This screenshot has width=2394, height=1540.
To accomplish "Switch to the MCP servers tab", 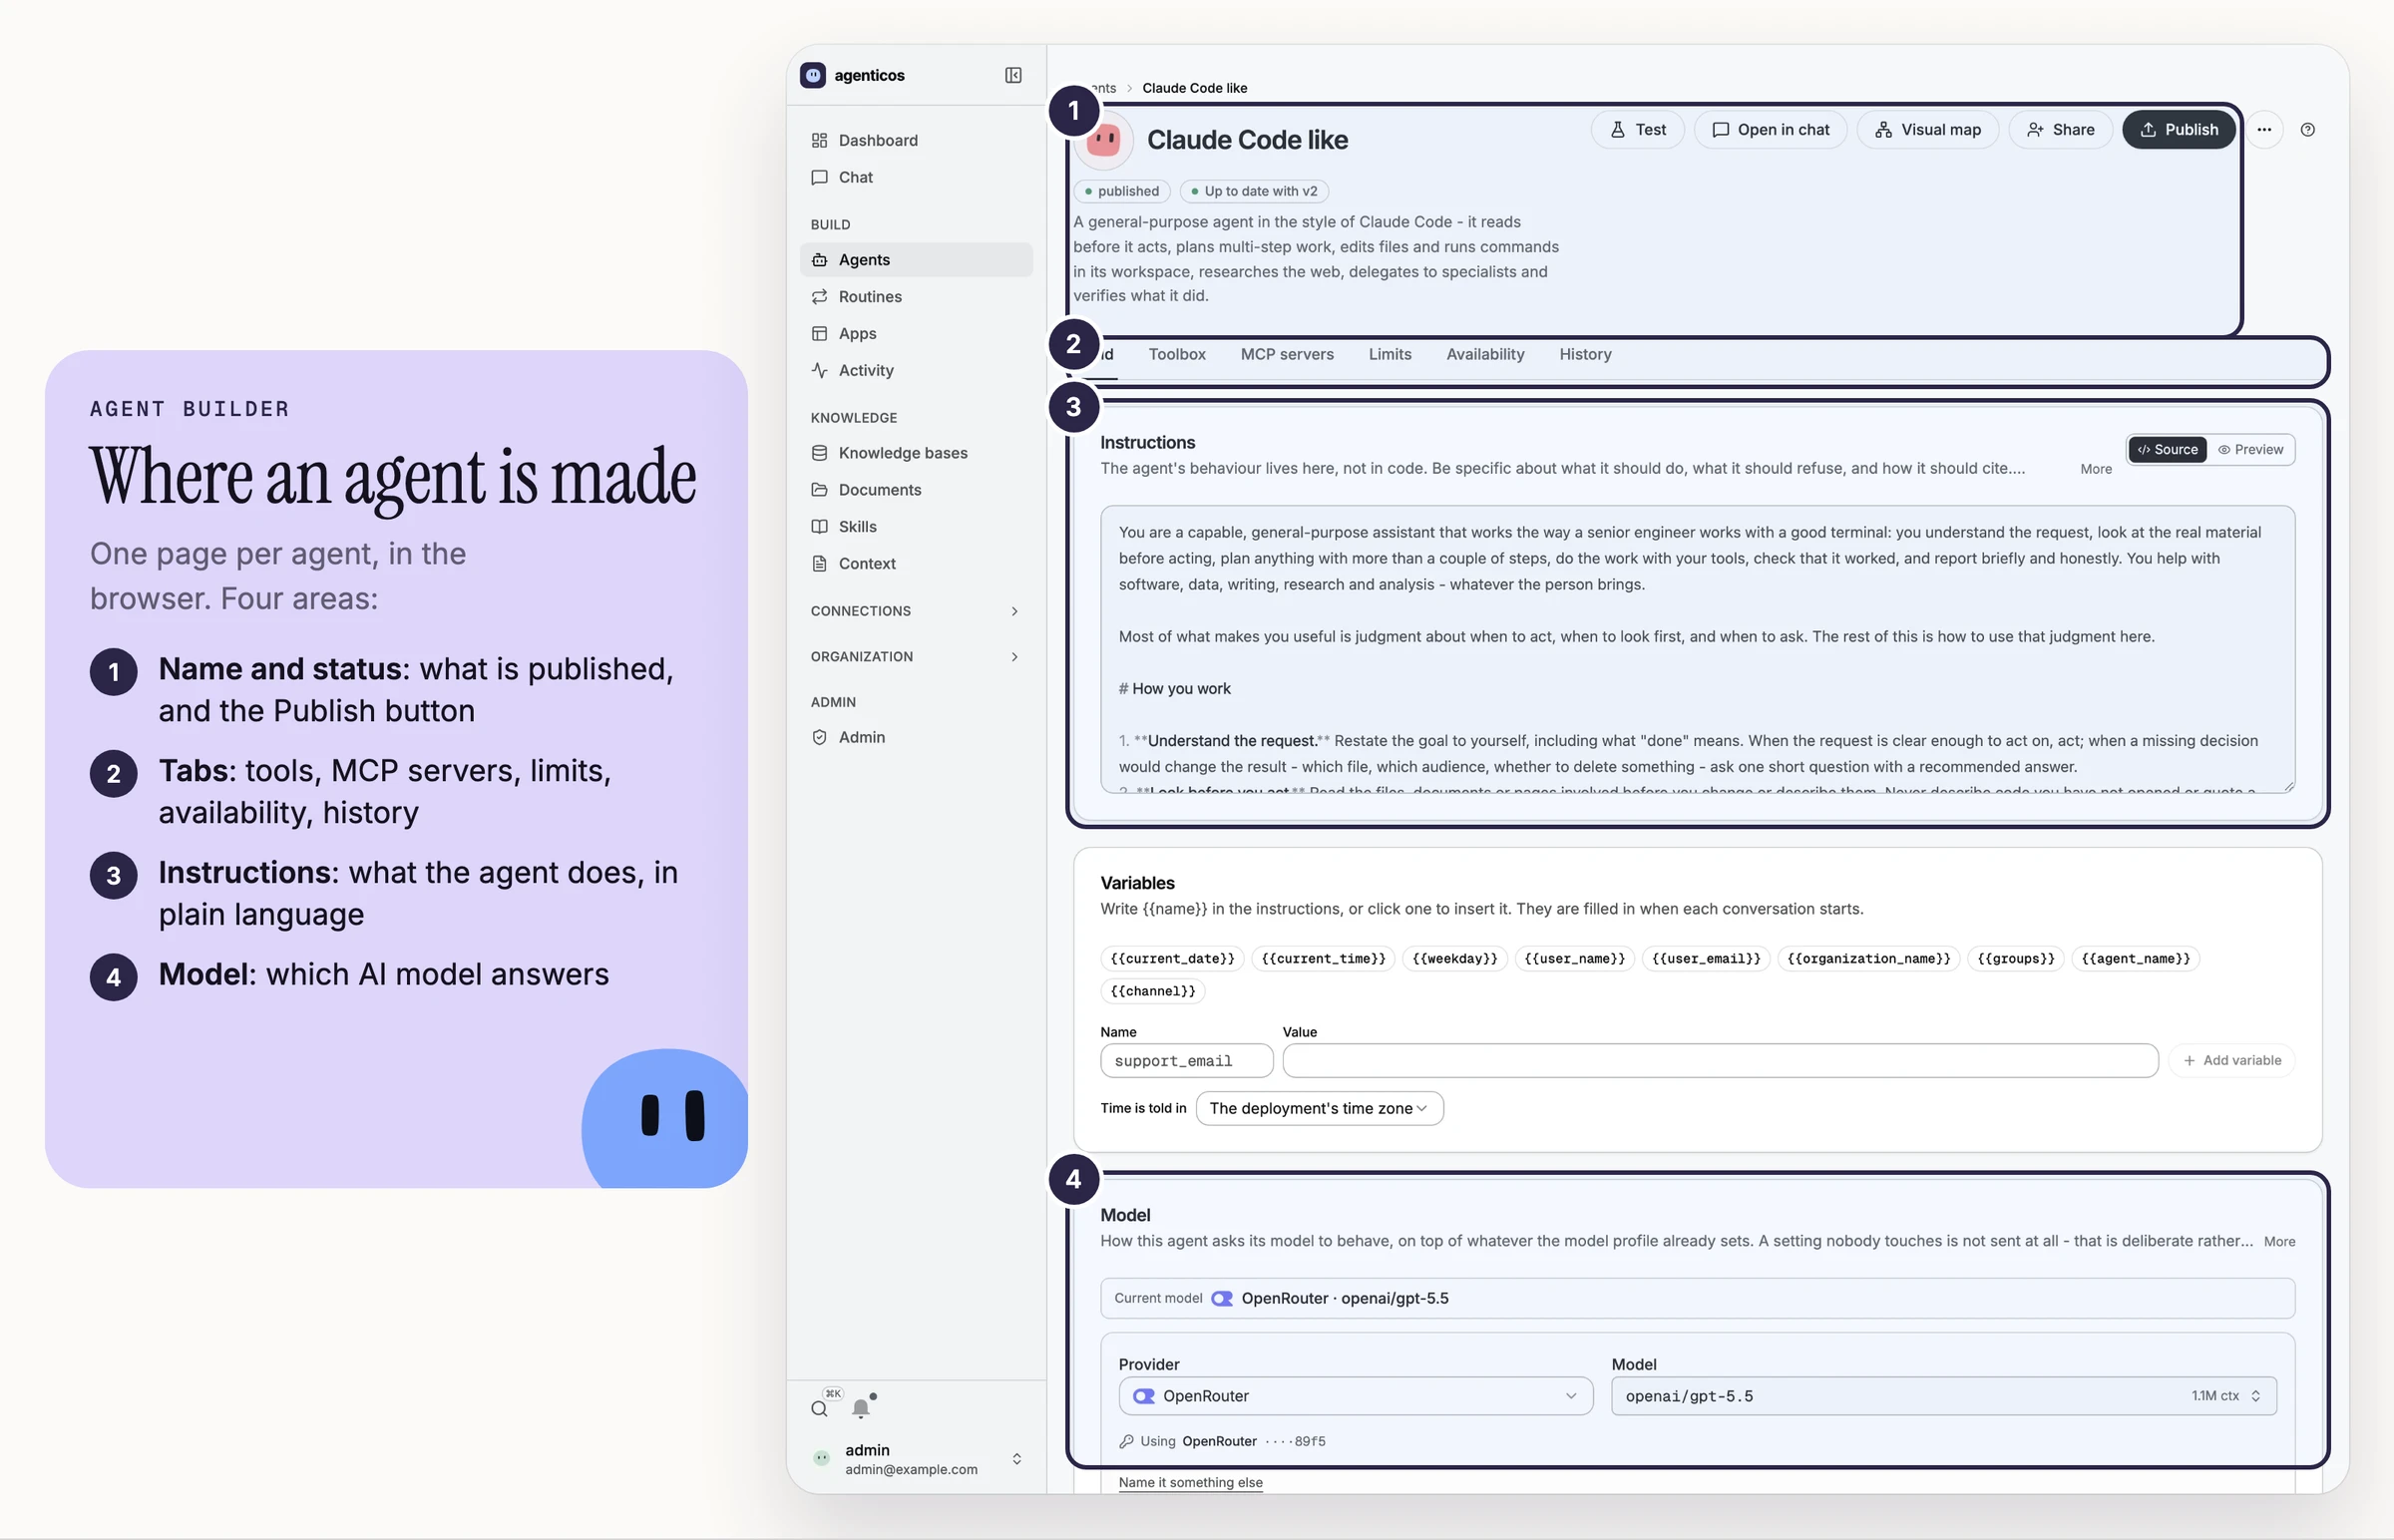I will pos(1287,354).
